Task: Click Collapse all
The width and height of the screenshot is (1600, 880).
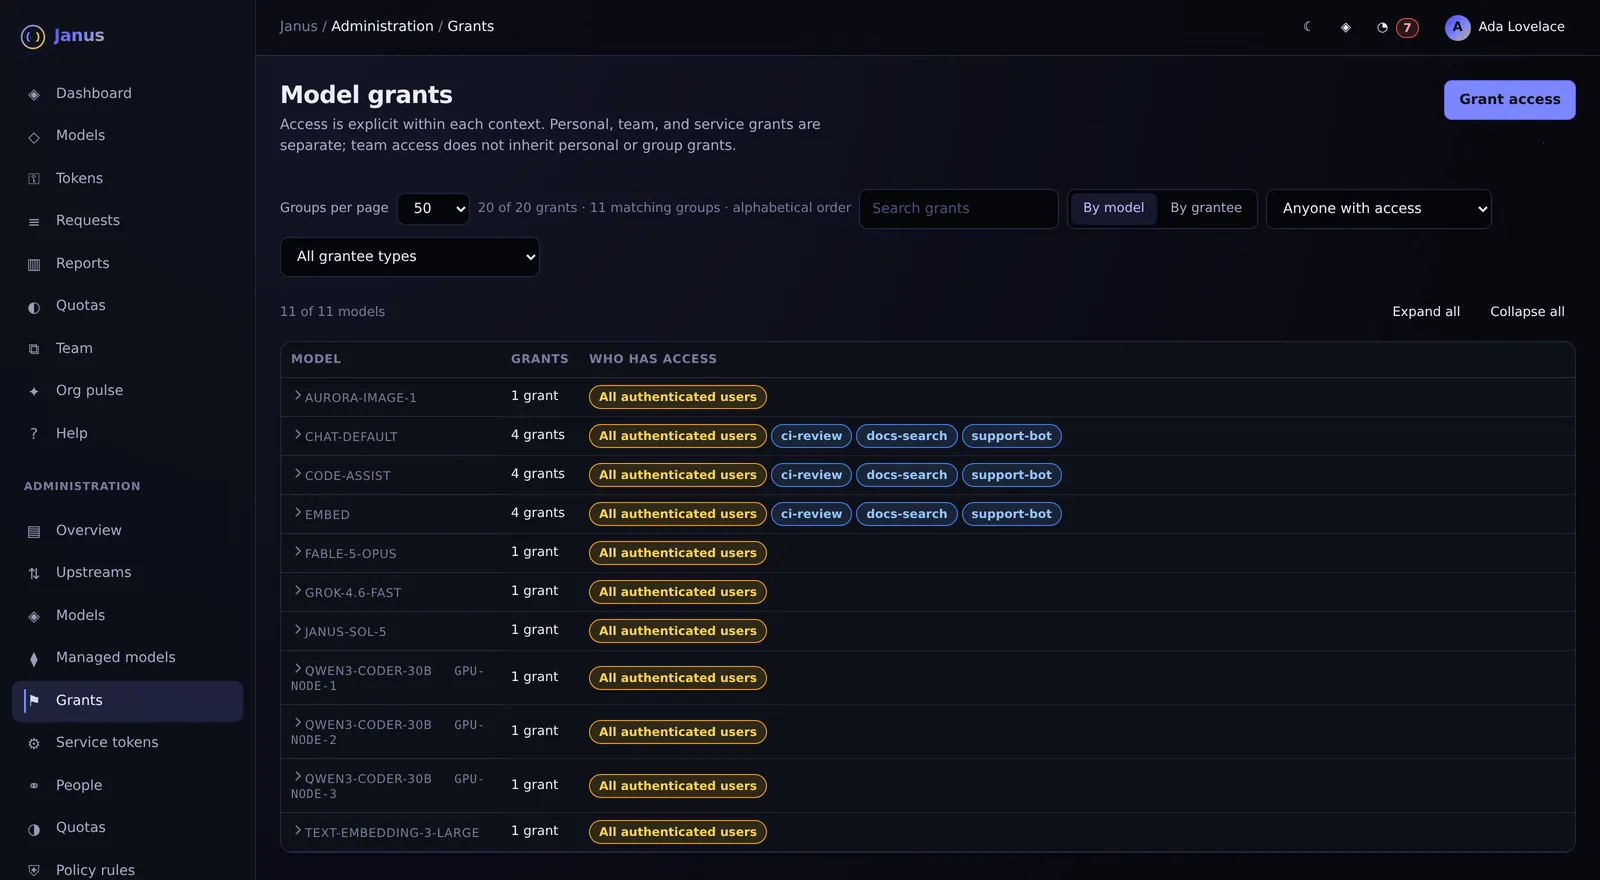Action: (x=1527, y=312)
